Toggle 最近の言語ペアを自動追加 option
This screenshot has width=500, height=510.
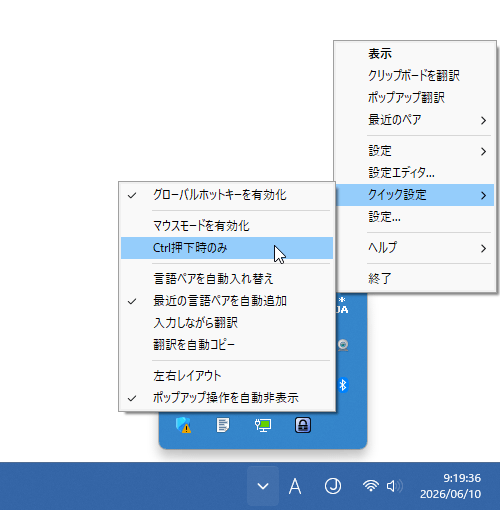pos(227,301)
